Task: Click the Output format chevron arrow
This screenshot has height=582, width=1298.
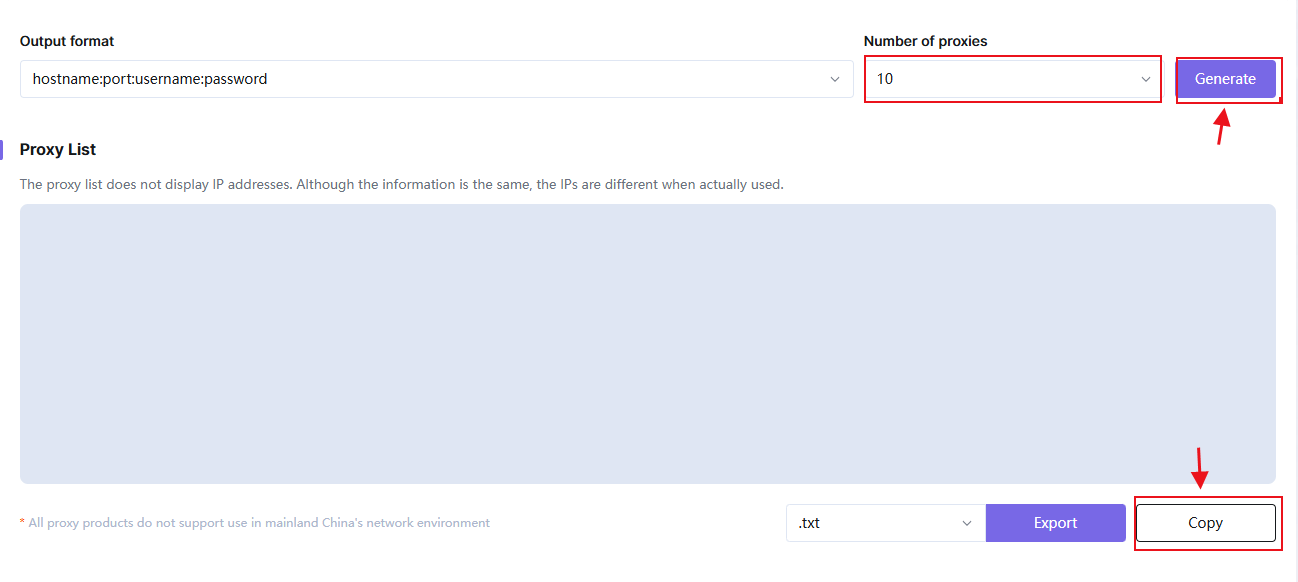Action: 835,79
